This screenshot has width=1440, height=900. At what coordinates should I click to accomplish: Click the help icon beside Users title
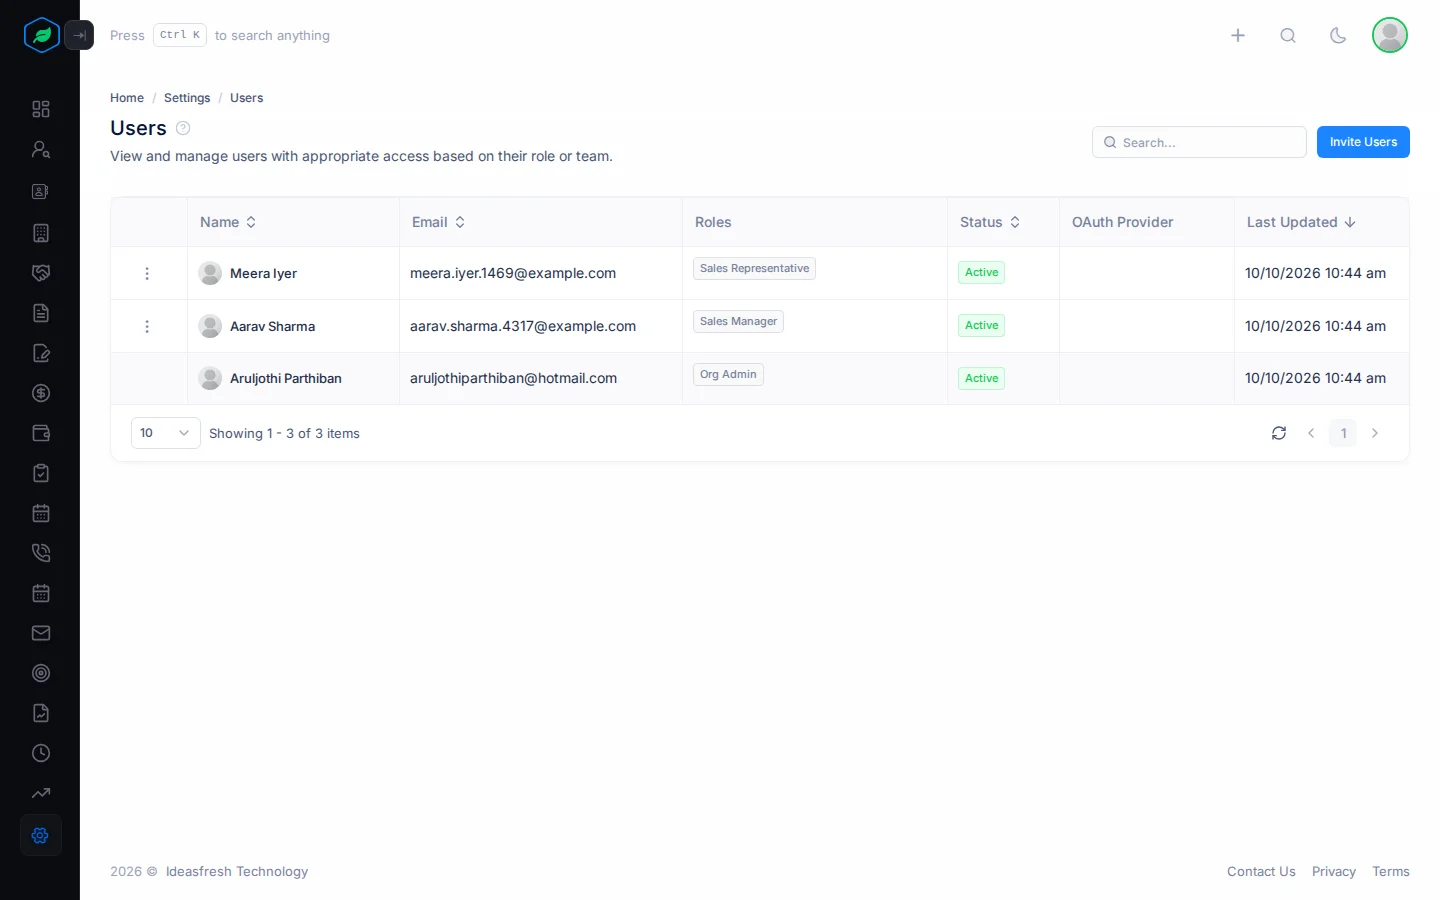pos(183,128)
